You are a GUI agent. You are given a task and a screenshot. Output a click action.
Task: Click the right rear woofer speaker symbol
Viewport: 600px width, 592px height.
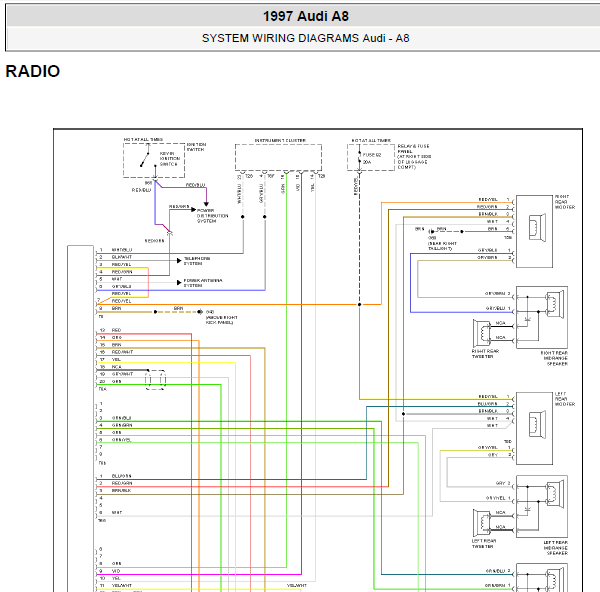point(537,227)
